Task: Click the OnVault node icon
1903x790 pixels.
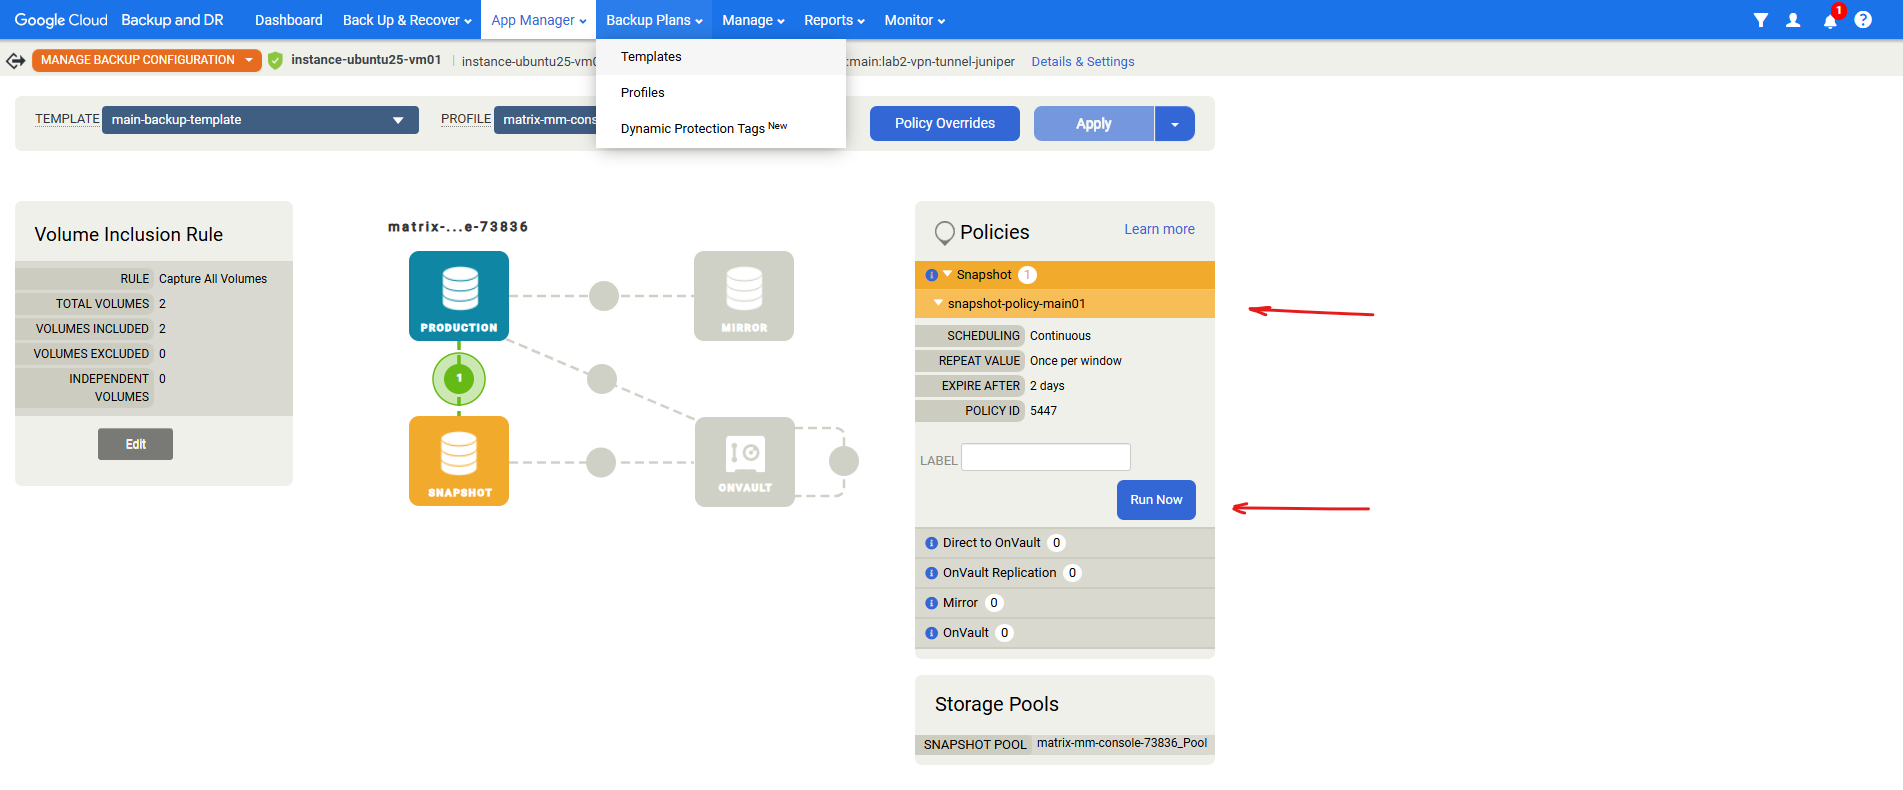Action: 745,461
